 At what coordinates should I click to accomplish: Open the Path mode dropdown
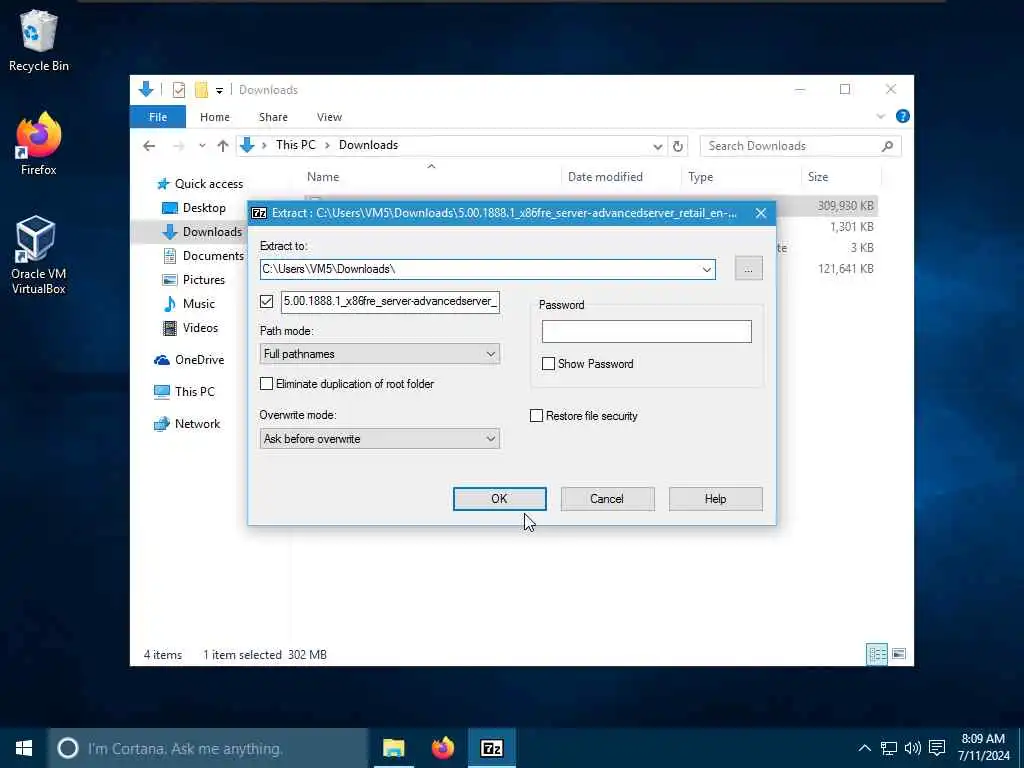point(379,354)
